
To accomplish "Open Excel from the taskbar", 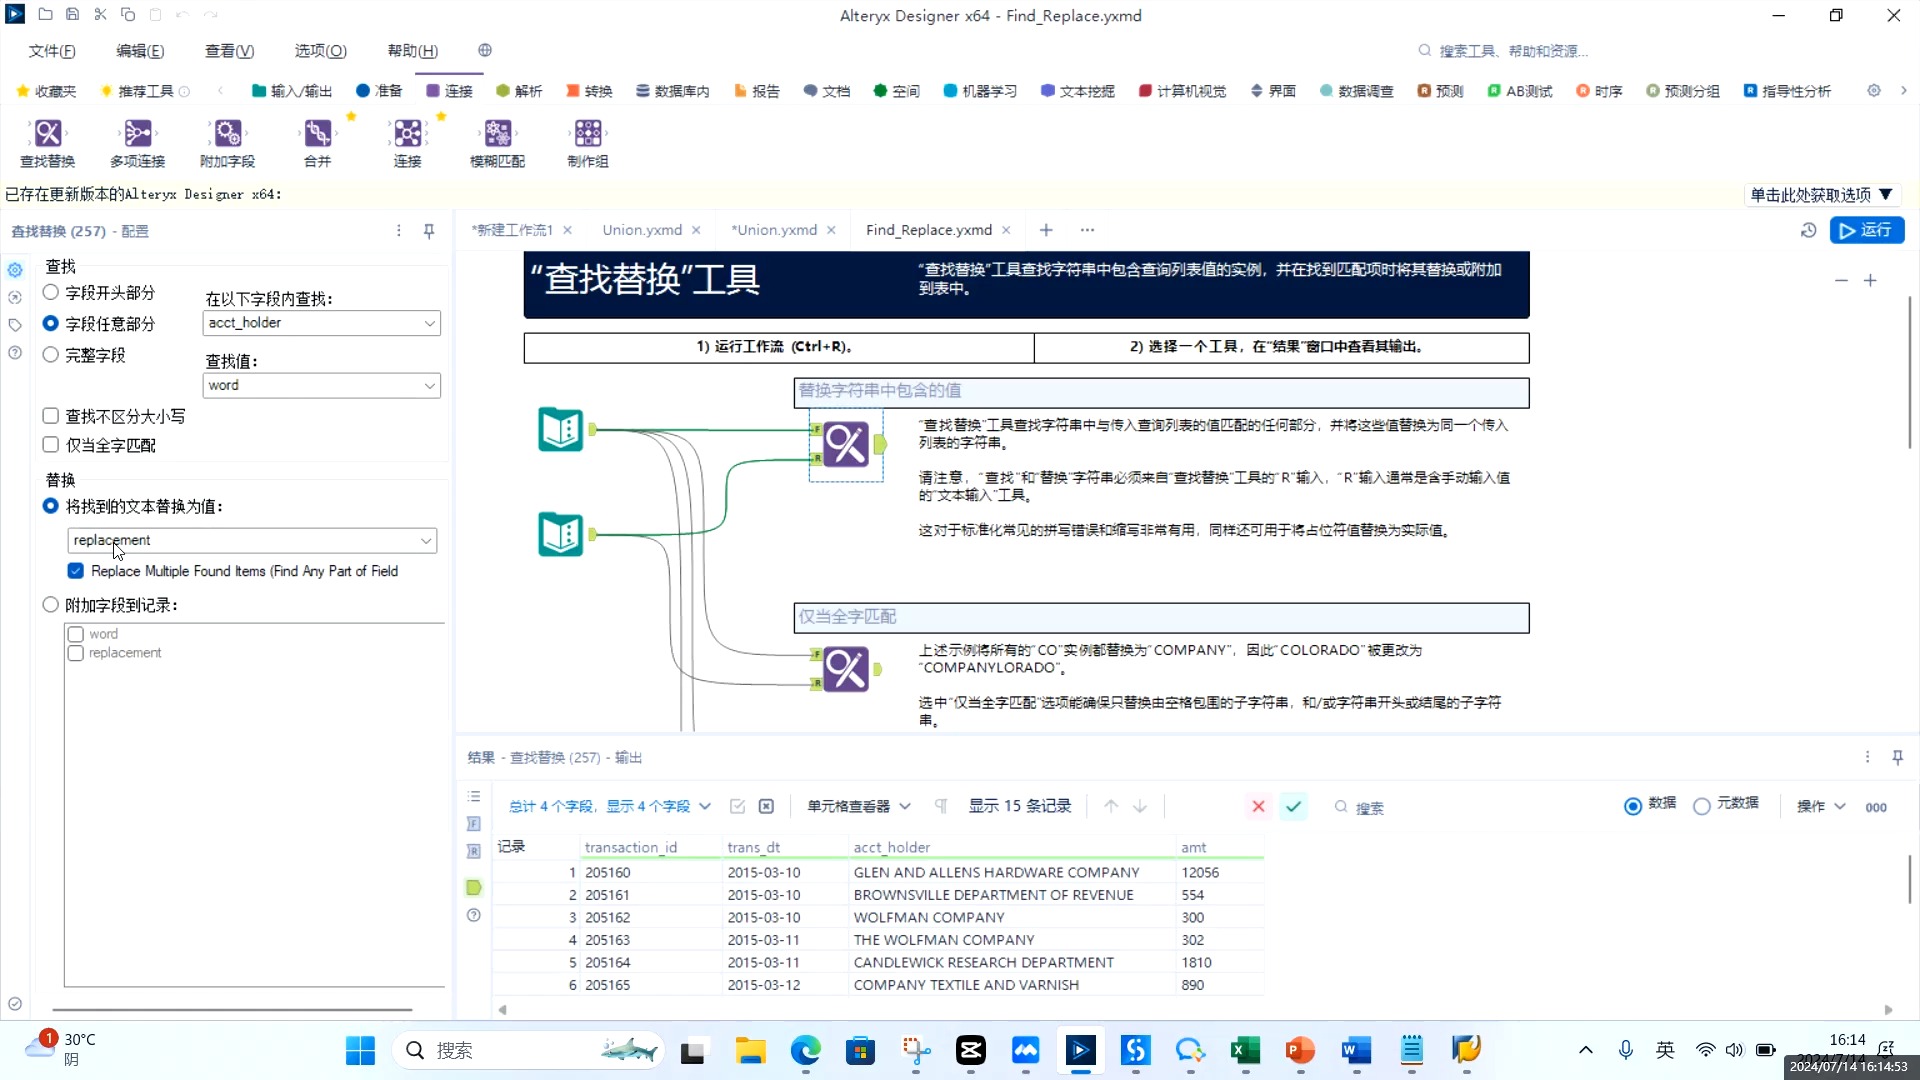I will coord(1243,1051).
